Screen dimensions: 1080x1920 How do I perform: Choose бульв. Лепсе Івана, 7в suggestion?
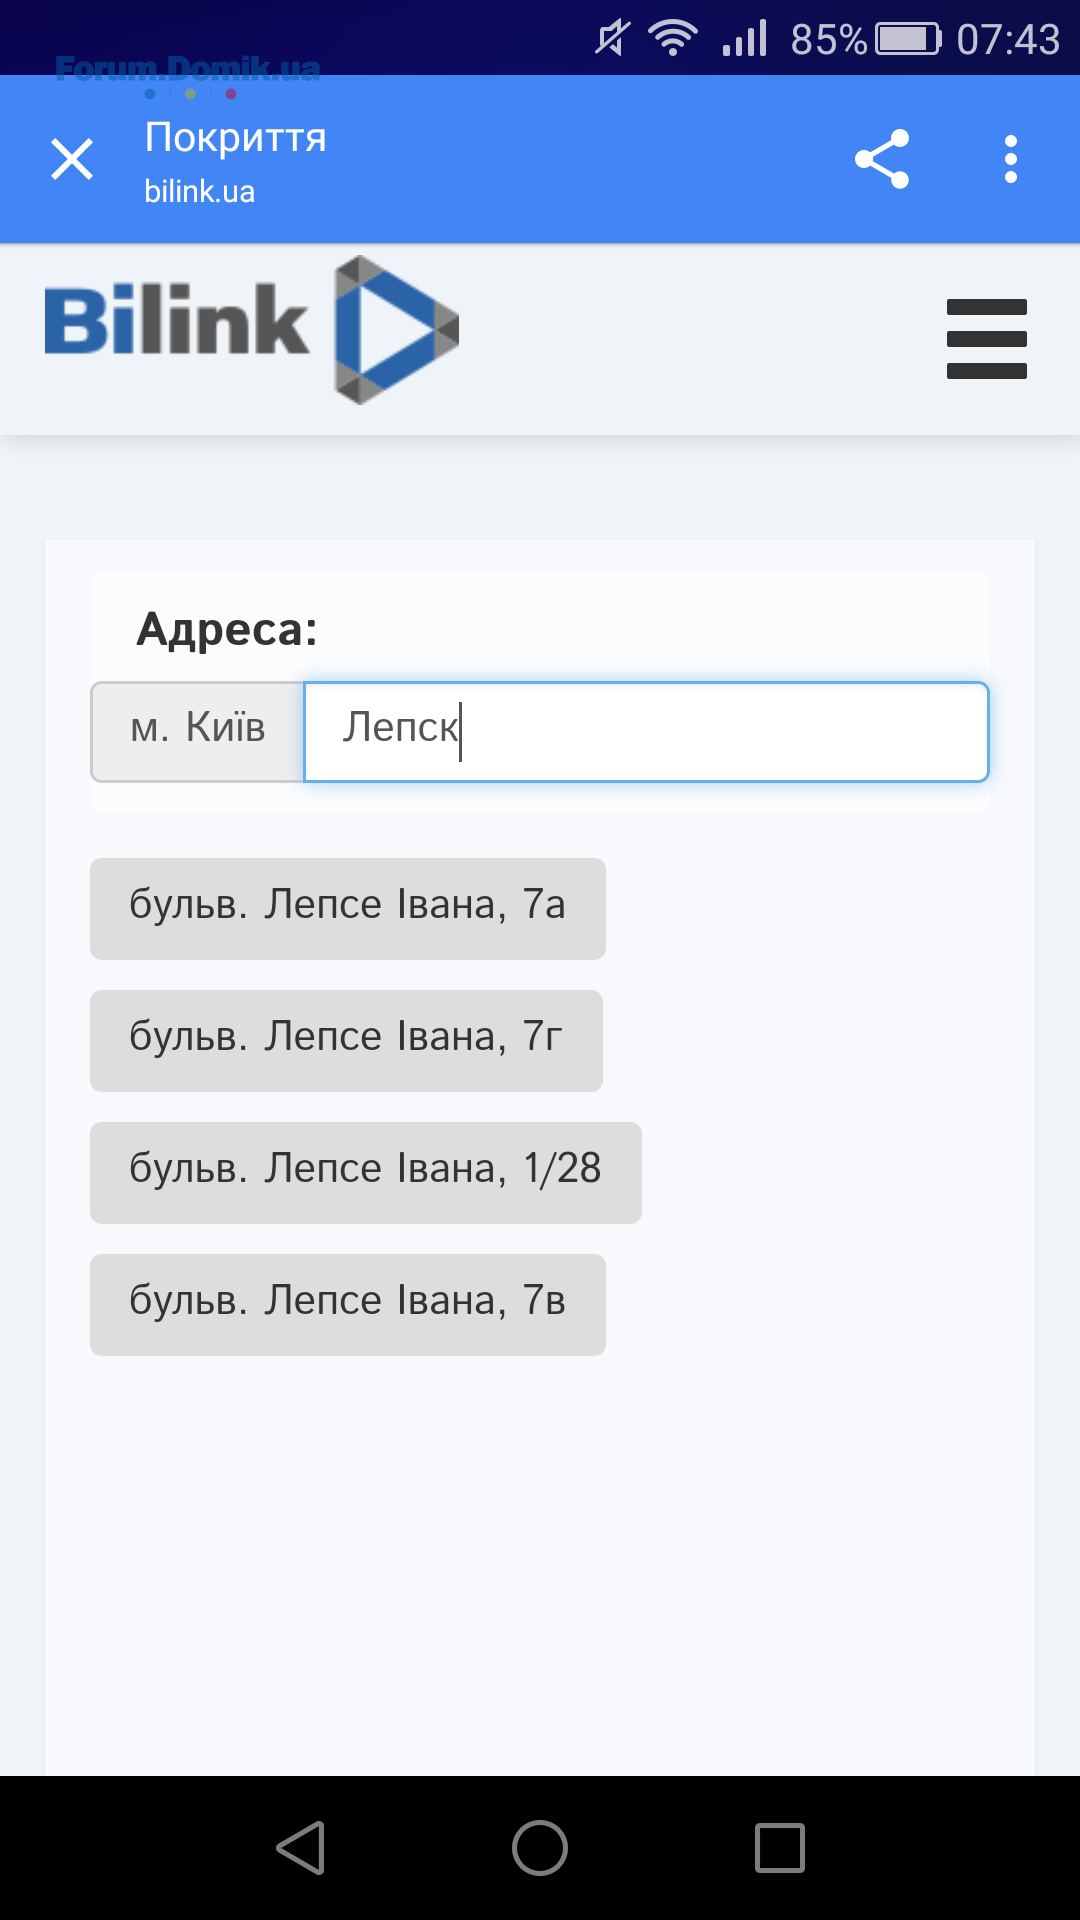[x=348, y=1305]
